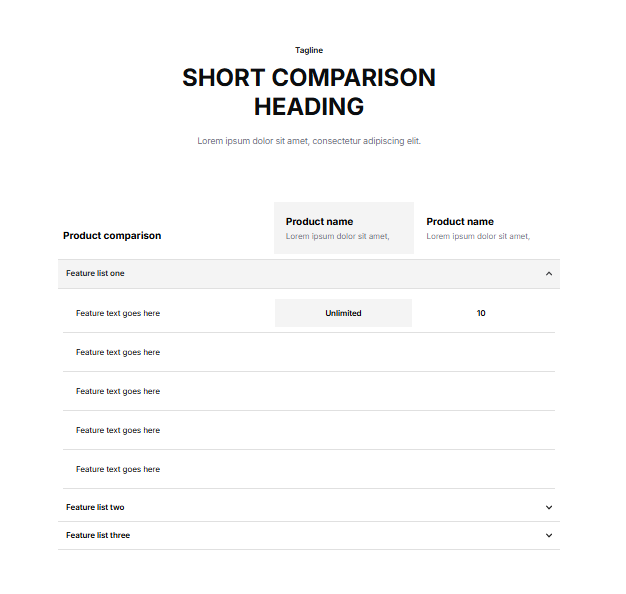Select the highlighted first 'Product name' header
This screenshot has height=594, width=626.
(x=320, y=221)
